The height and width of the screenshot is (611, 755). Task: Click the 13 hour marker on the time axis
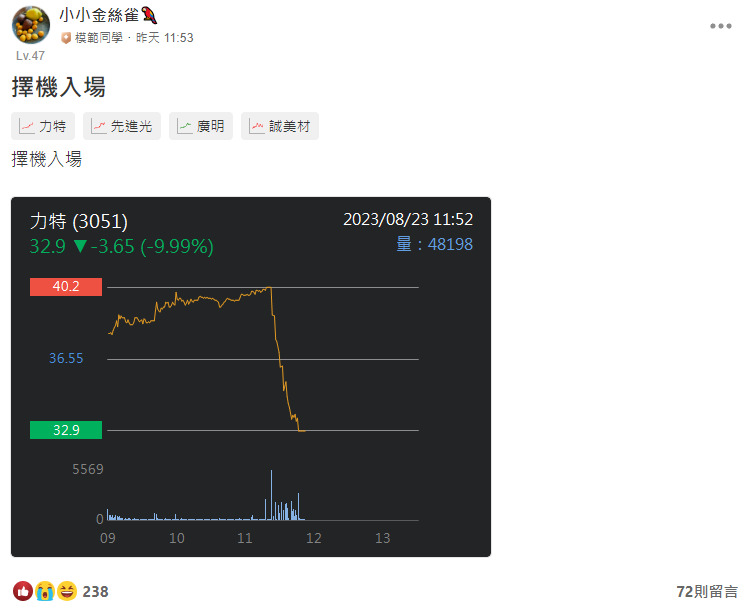[x=382, y=538]
